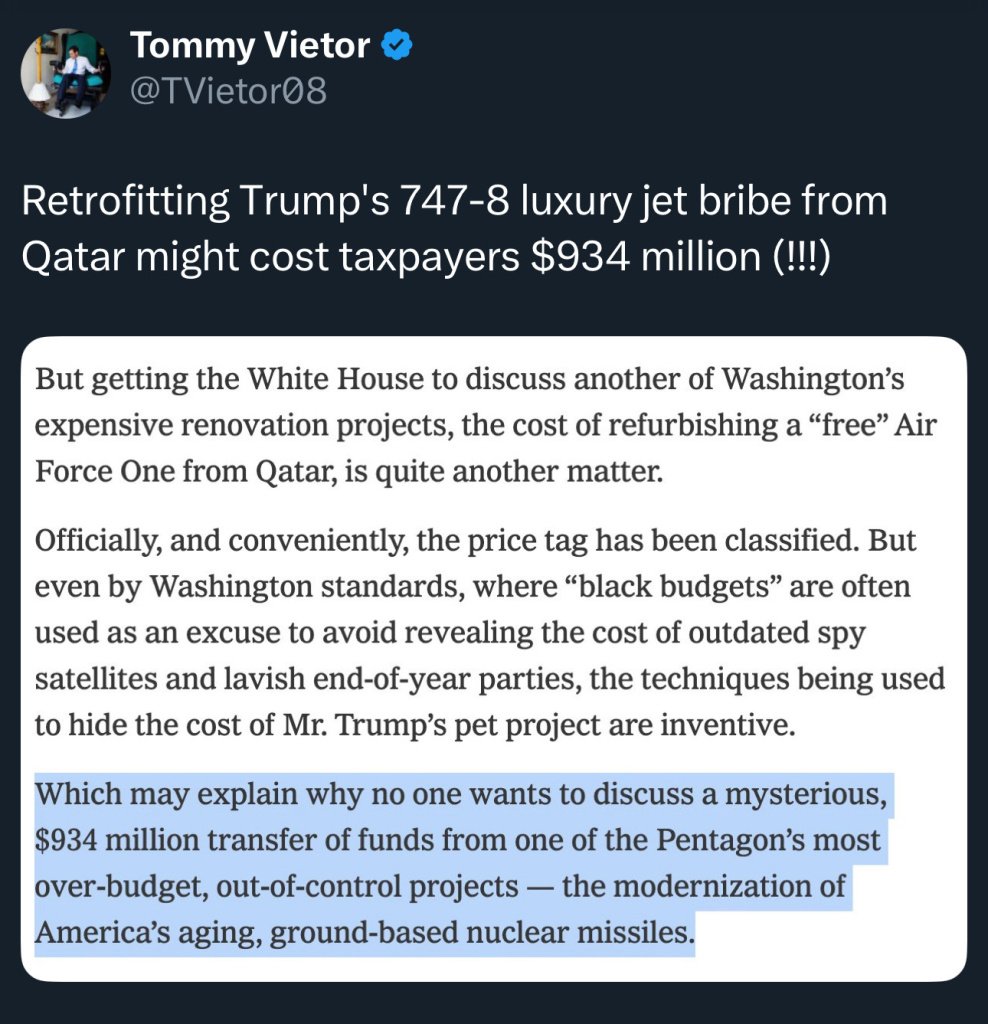Click "expensive renovation projects" in article text
The image size is (988, 1024).
coord(244,426)
